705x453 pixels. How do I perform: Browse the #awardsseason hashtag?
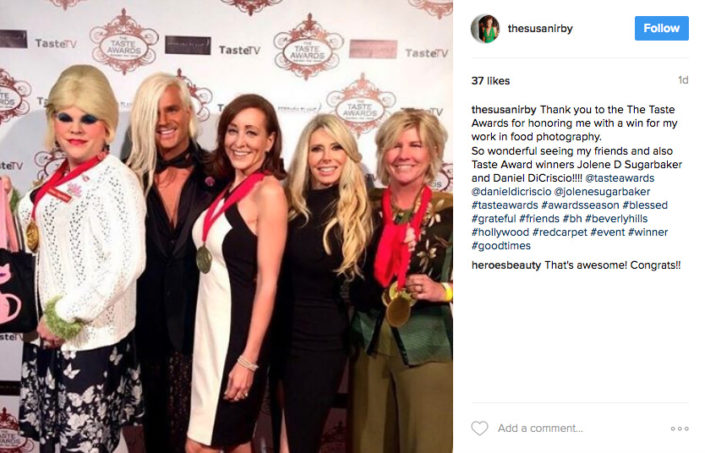[x=580, y=205]
